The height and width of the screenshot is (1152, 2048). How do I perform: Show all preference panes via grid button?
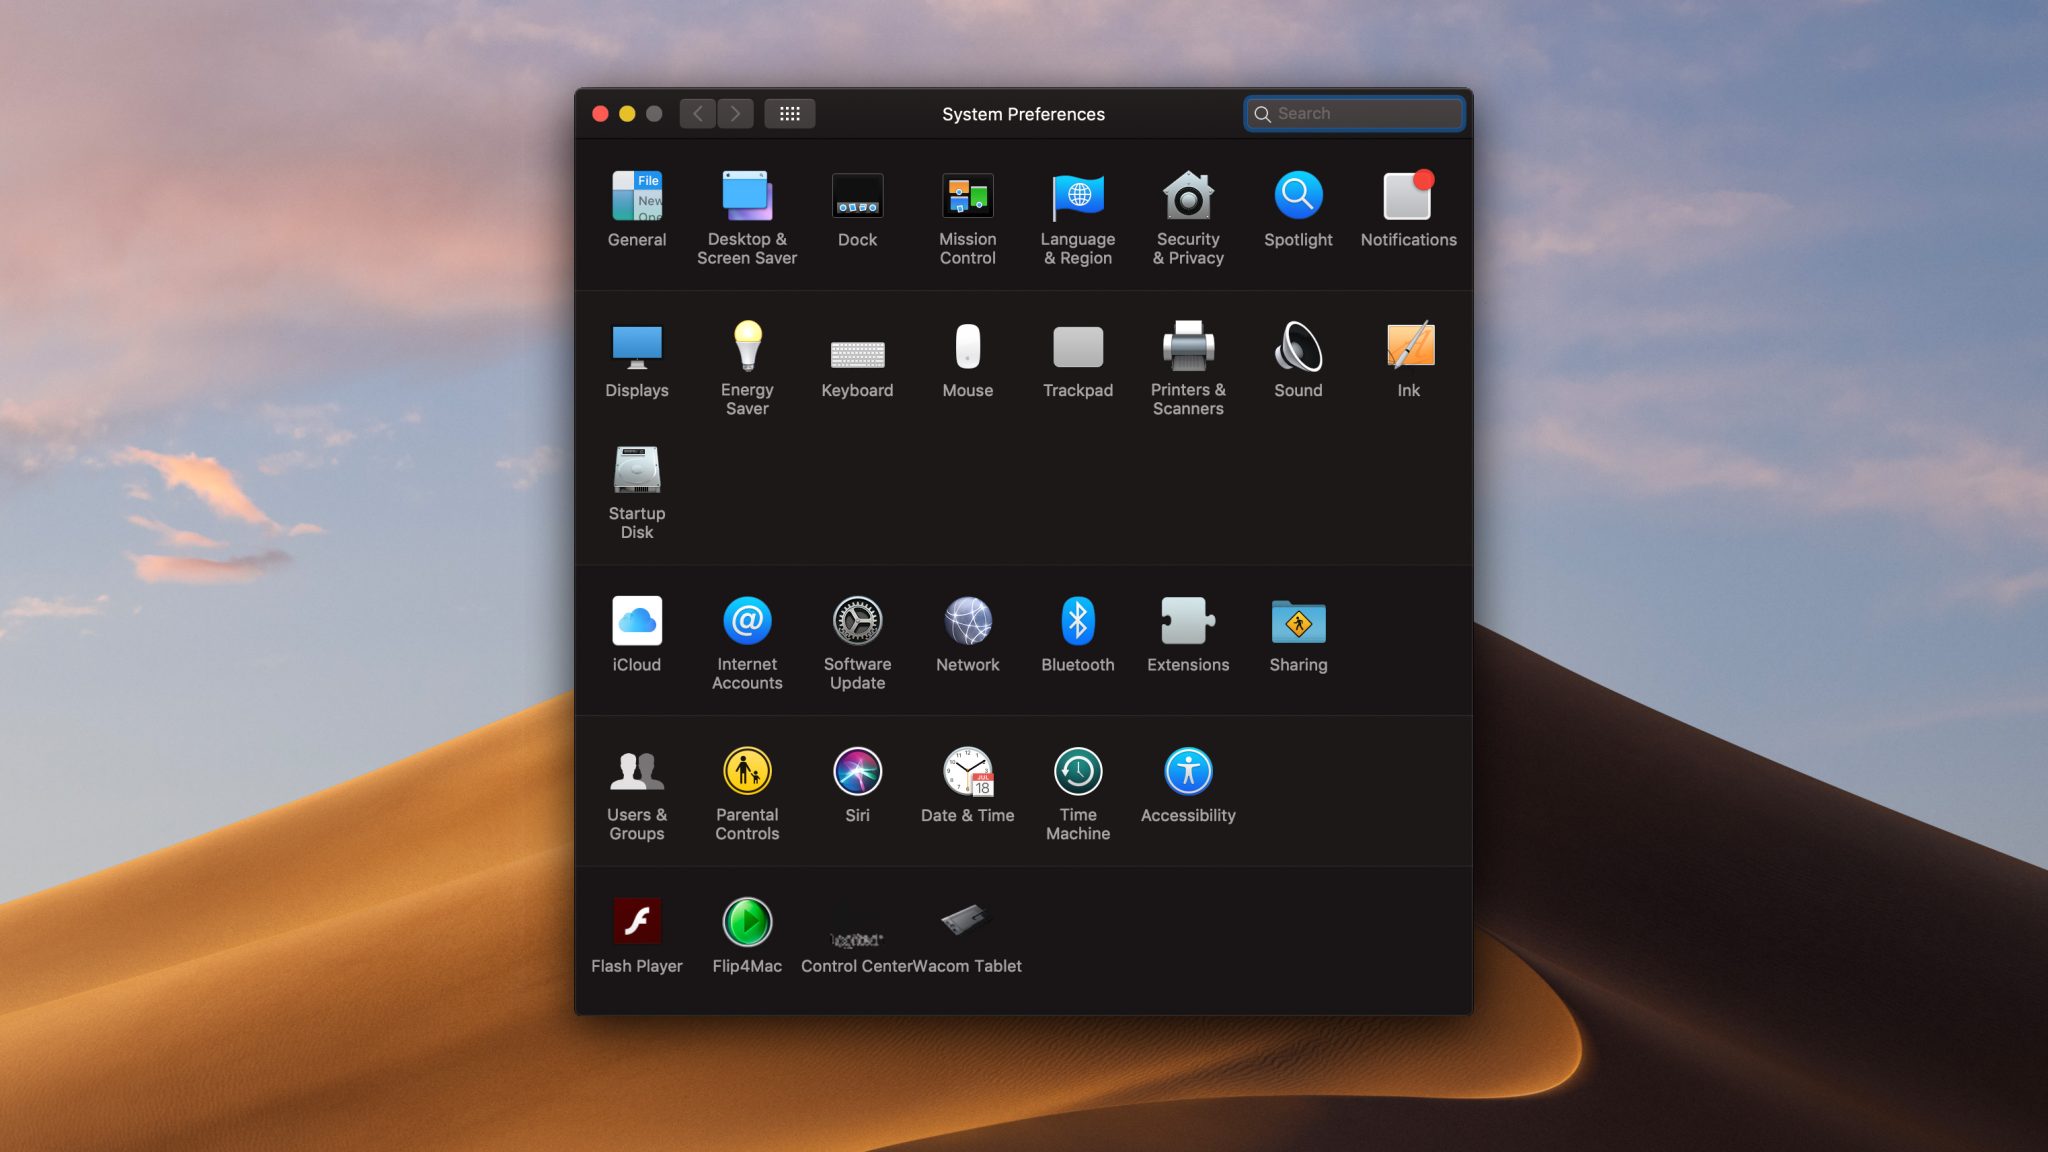(x=790, y=113)
